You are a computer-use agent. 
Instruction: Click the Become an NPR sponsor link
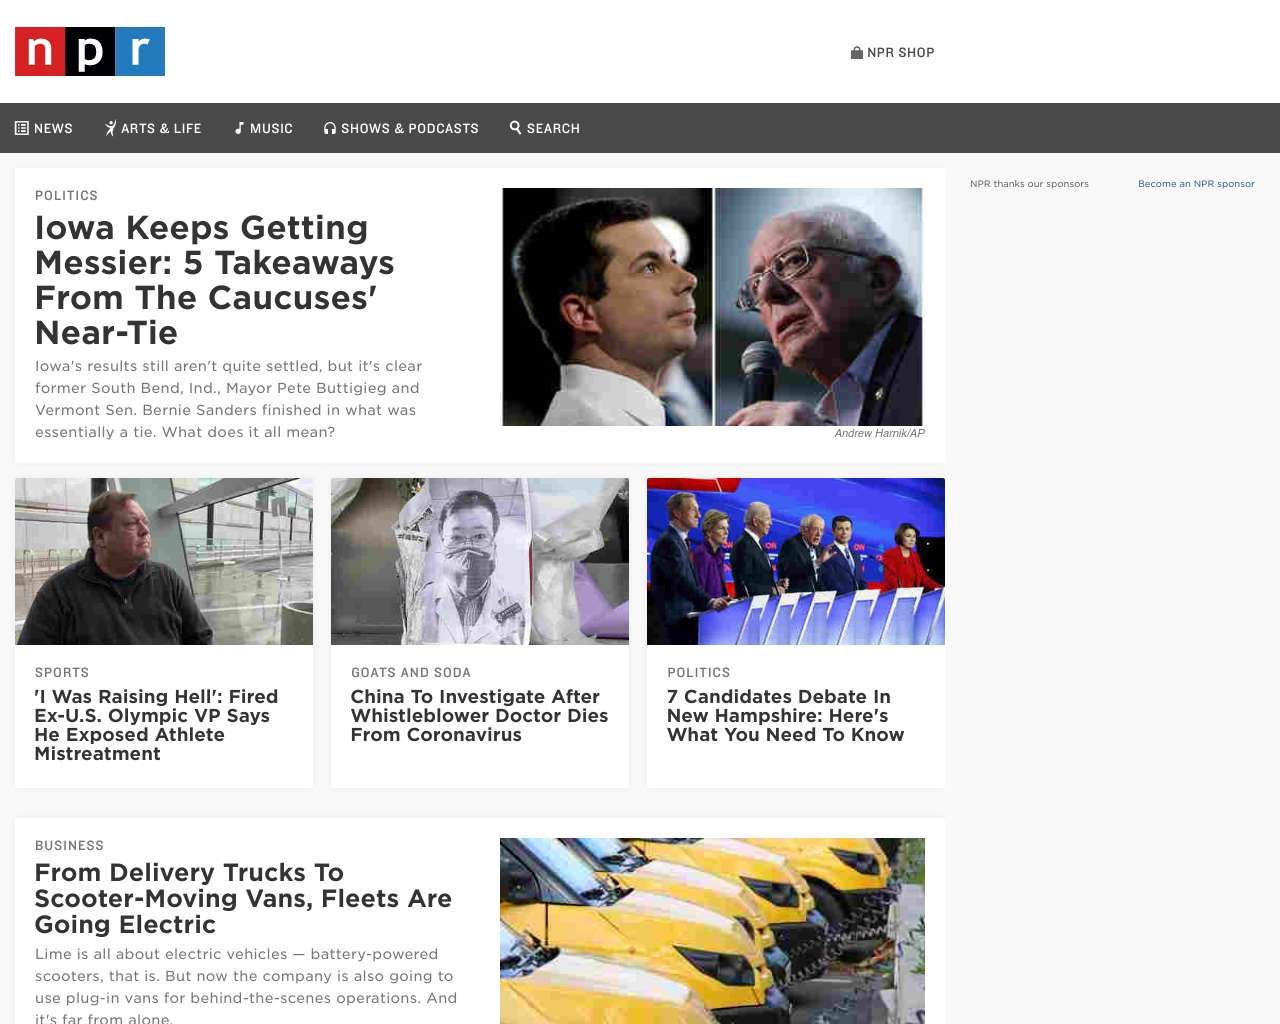1196,184
